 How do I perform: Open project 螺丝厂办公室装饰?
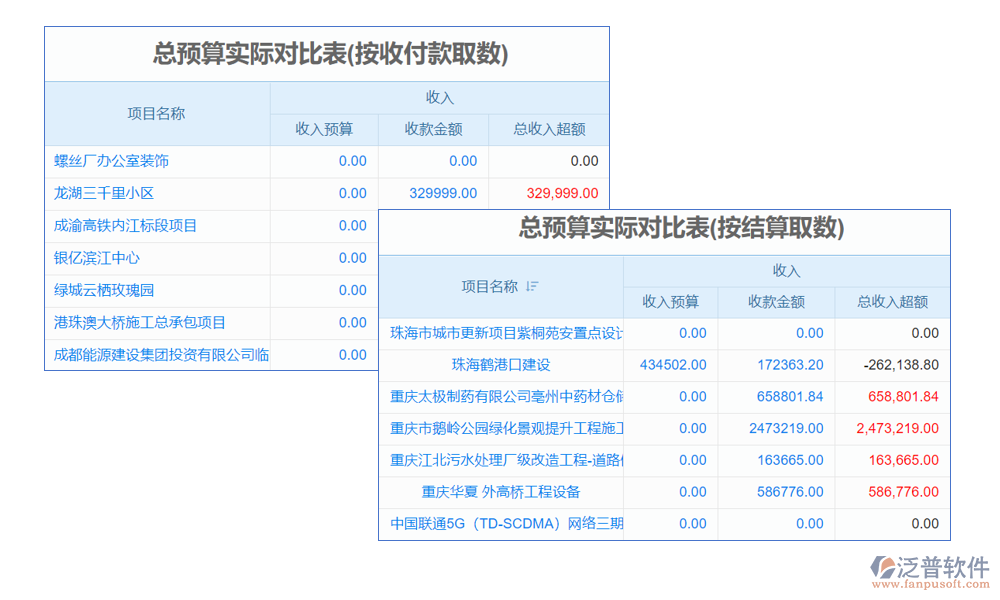click(111, 161)
